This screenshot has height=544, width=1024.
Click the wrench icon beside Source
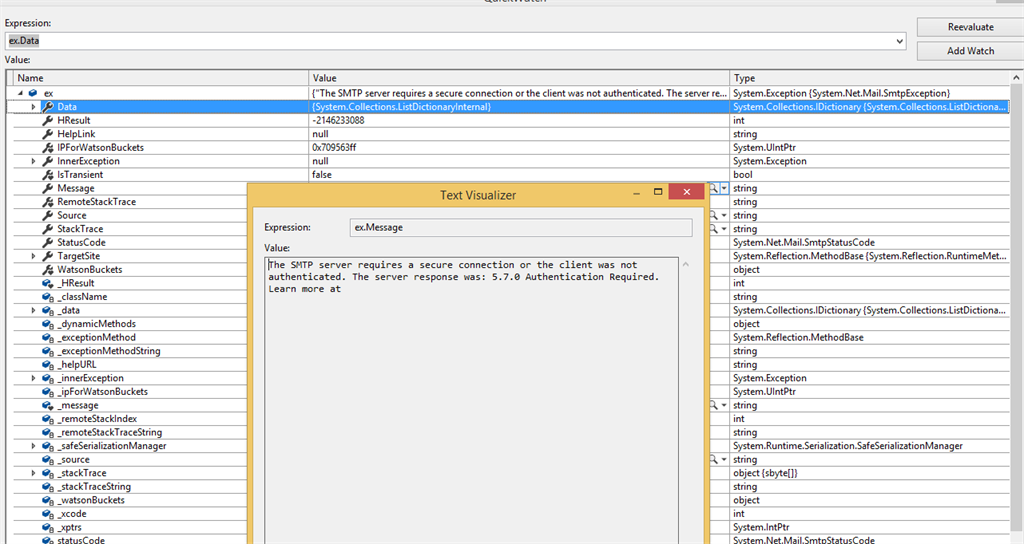[x=48, y=216]
